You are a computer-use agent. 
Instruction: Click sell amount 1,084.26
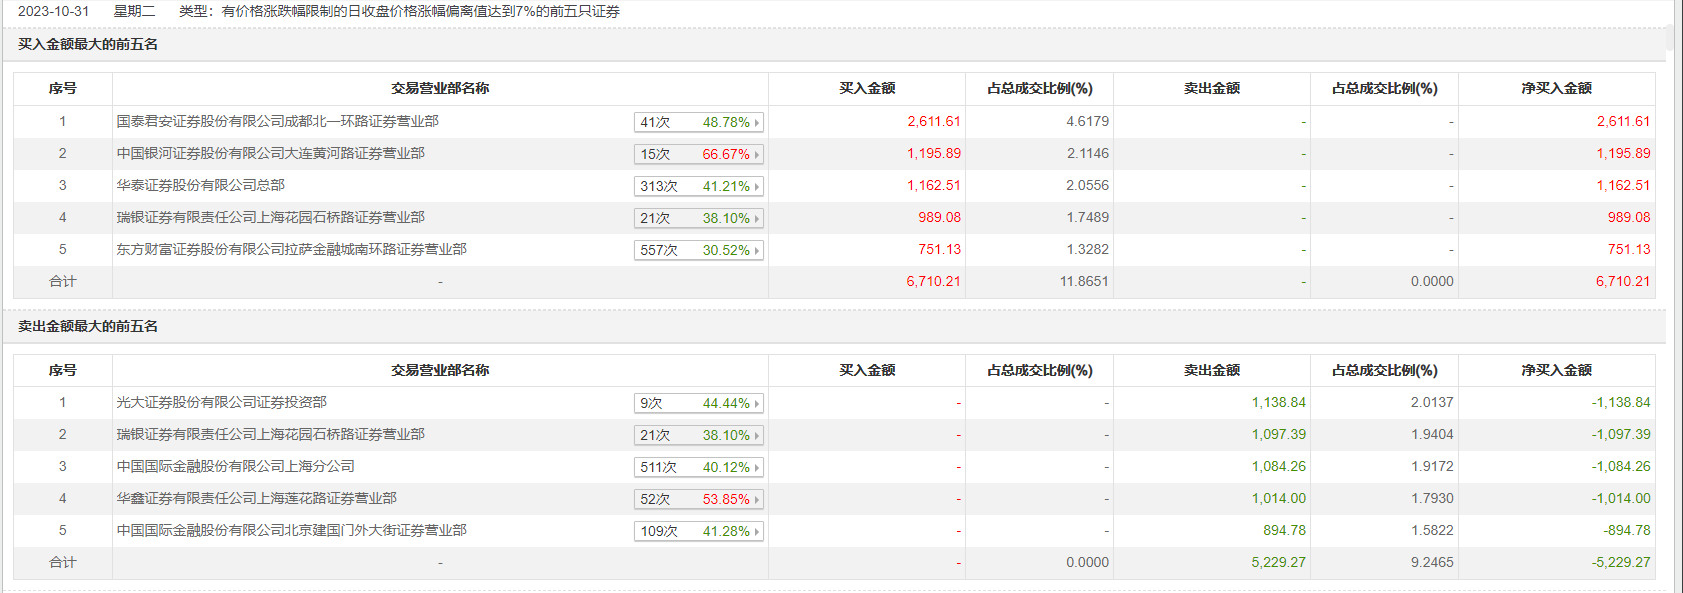(1279, 466)
